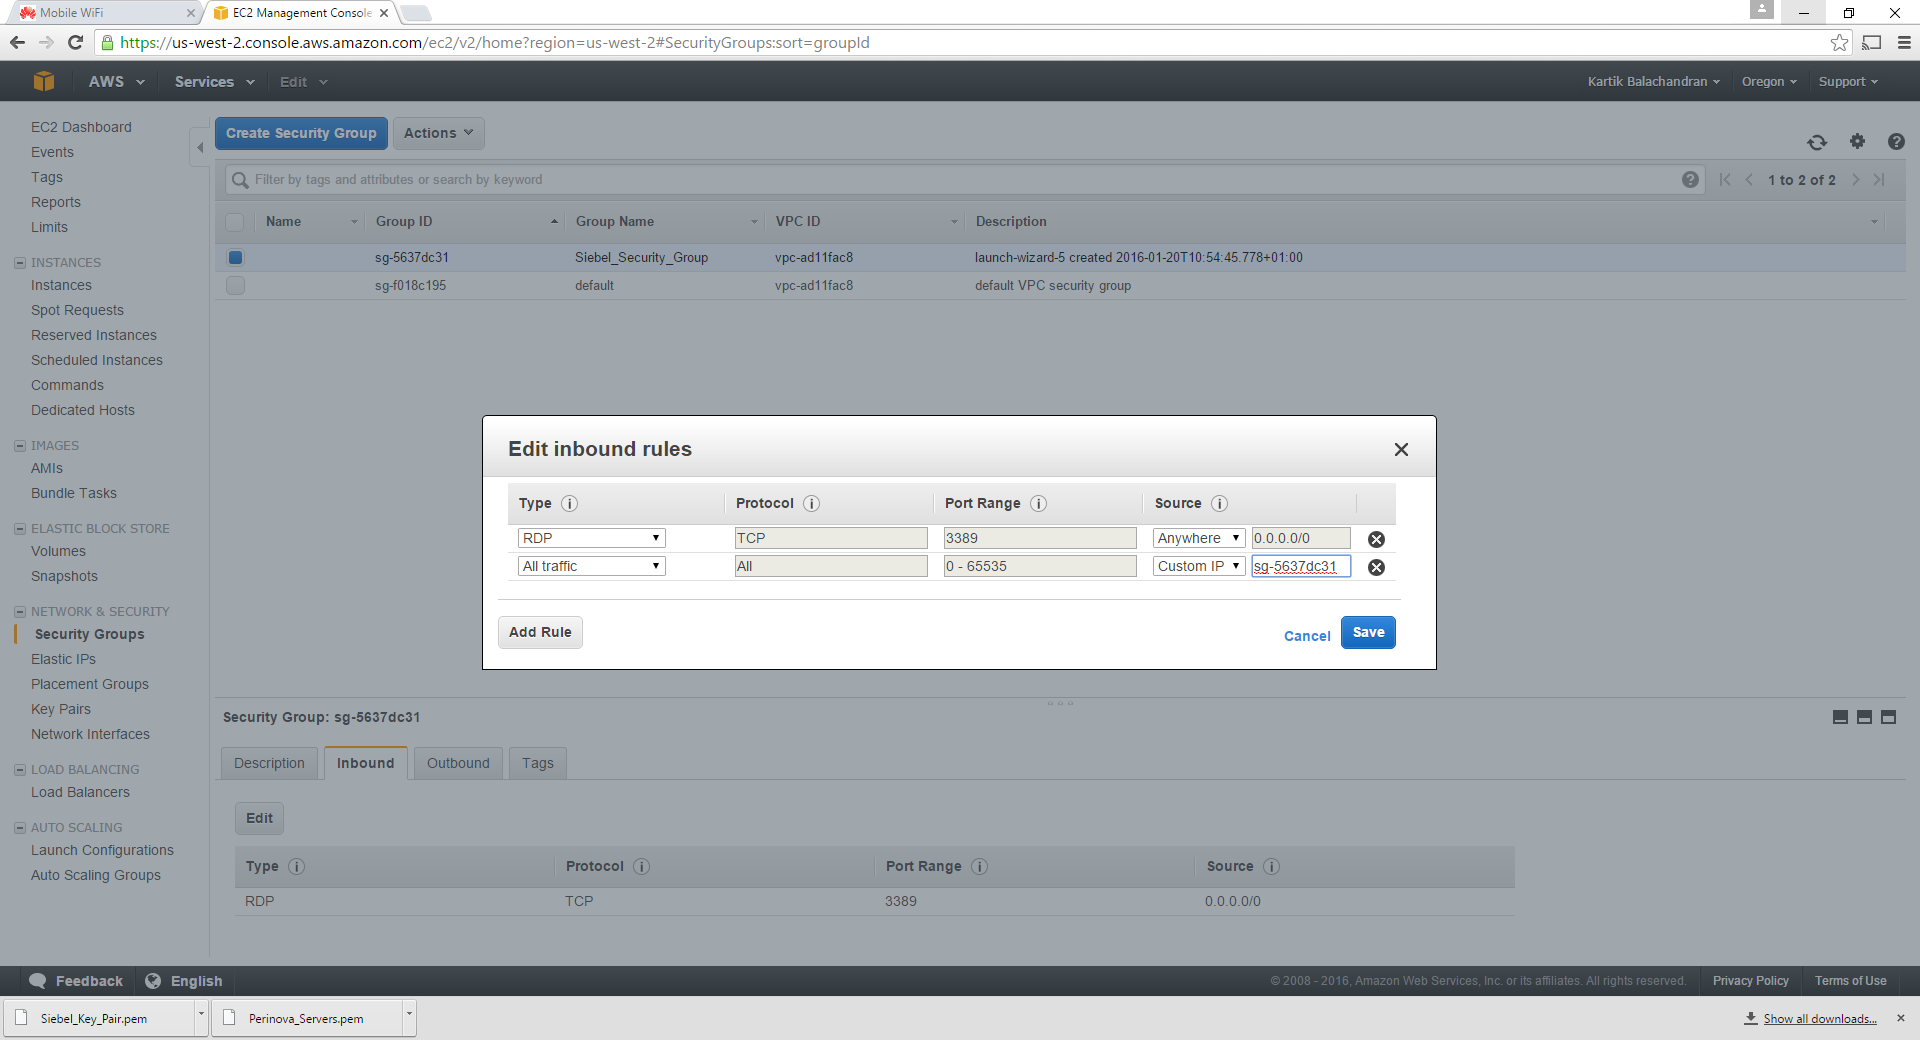Click the AWS cube logo icon

[x=43, y=81]
